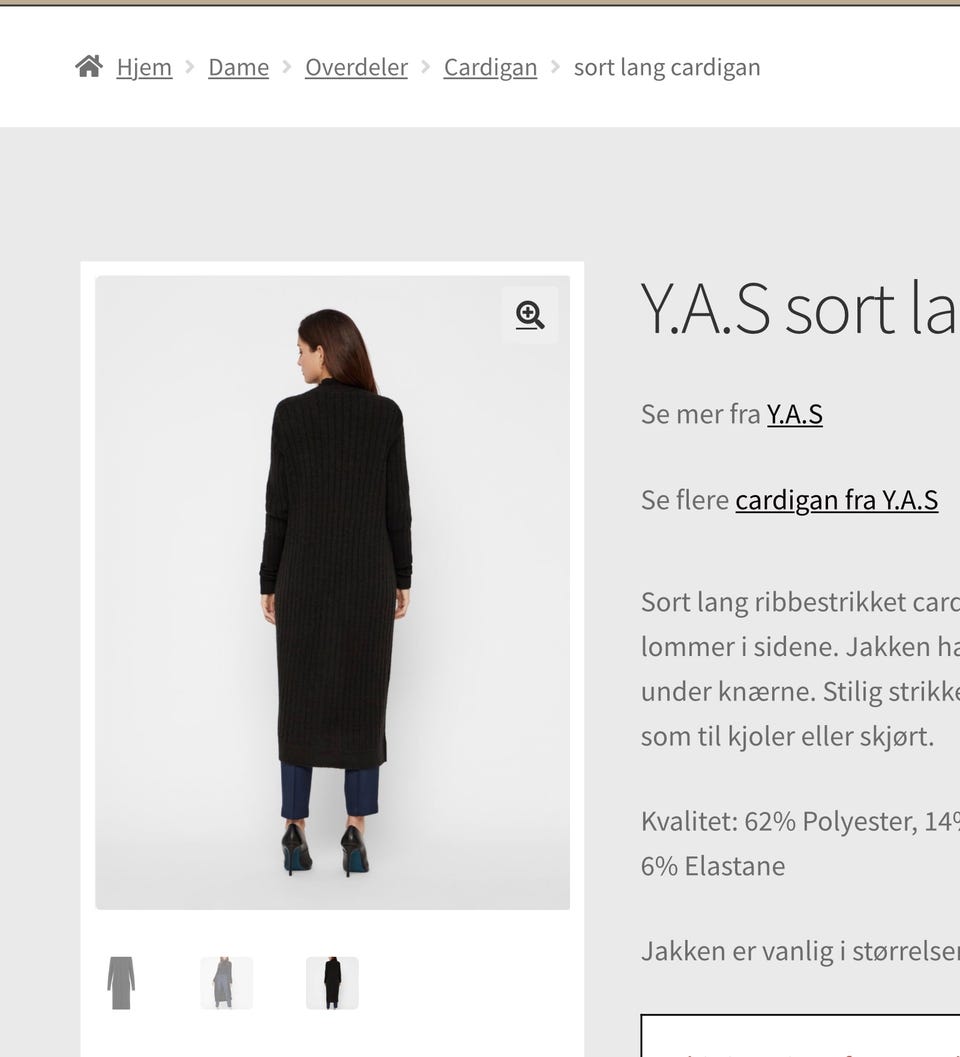Choose the black cardigan thumbnail
The height and width of the screenshot is (1057, 960).
(331, 982)
